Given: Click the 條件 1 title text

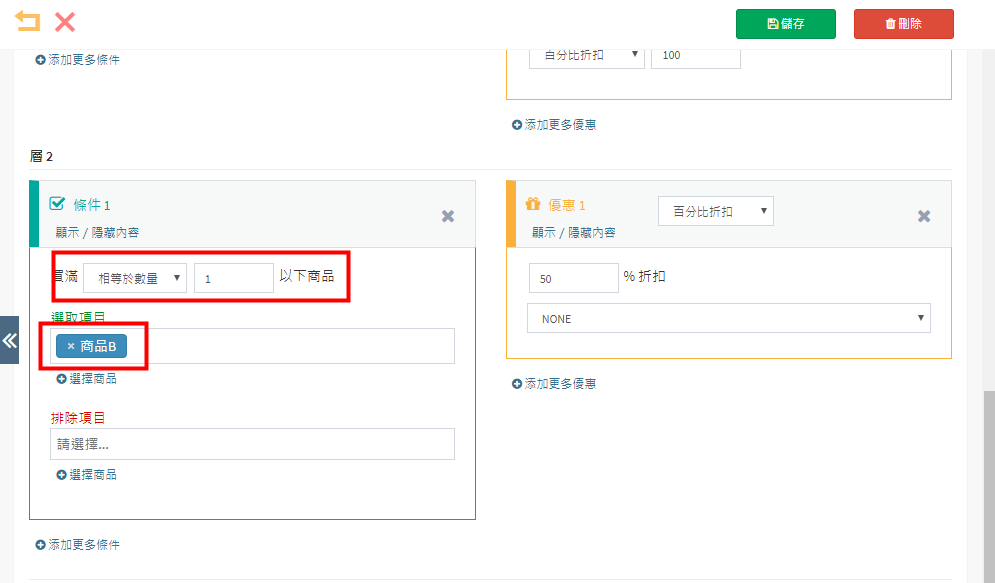Looking at the screenshot, I should click(92, 205).
